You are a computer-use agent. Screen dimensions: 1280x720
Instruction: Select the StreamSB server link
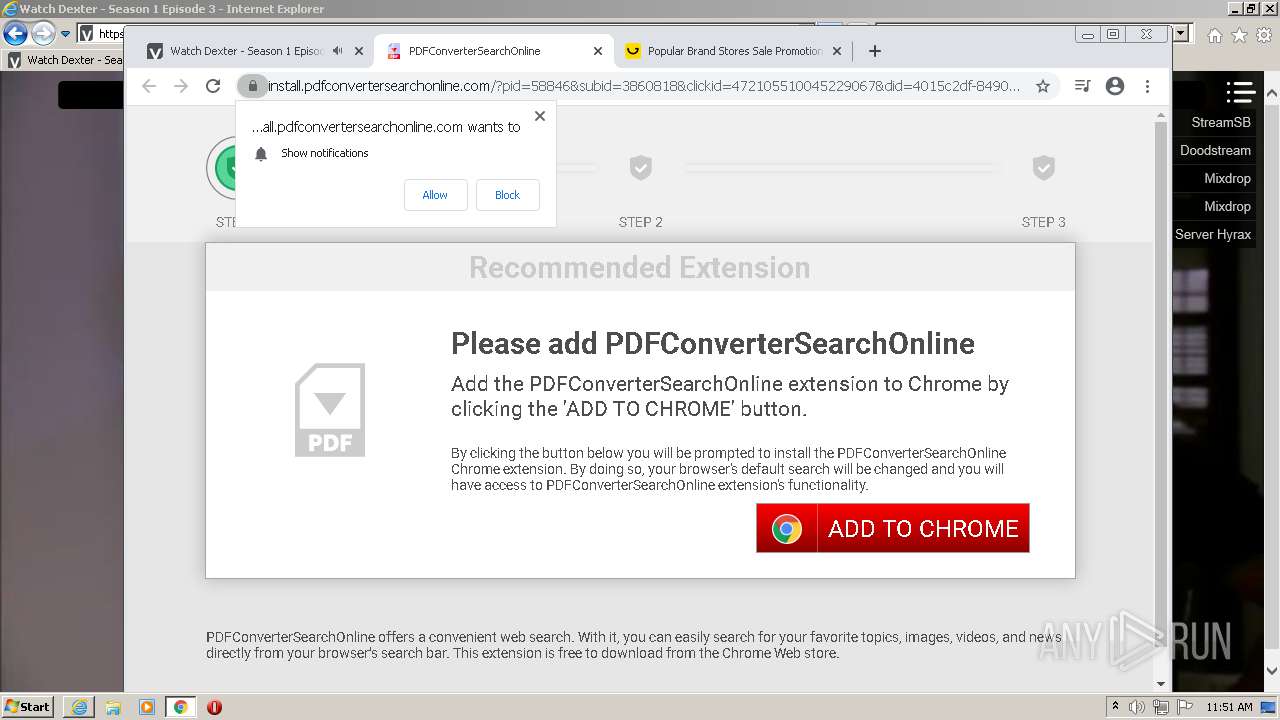pyautogui.click(x=1220, y=122)
